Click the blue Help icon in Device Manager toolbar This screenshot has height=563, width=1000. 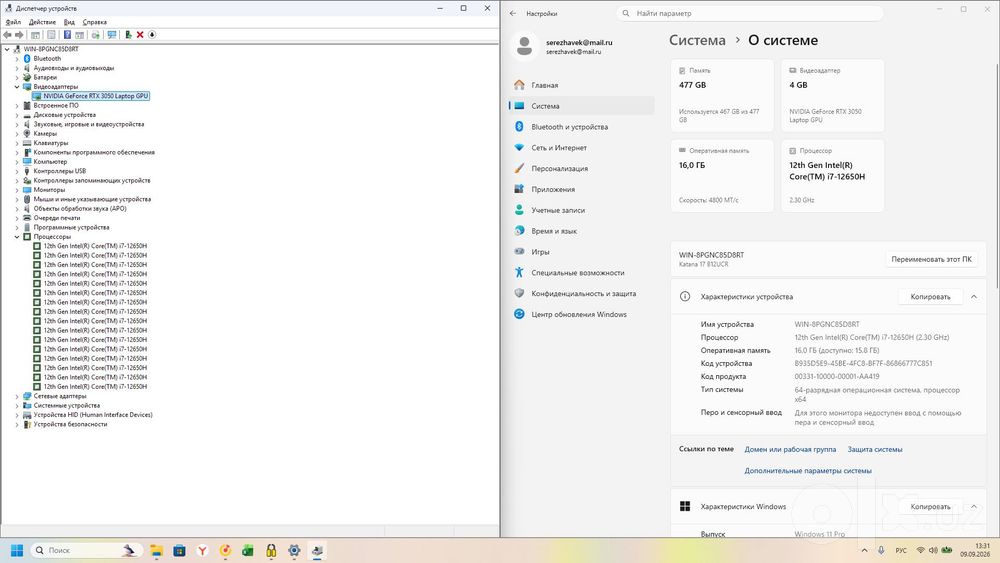[x=67, y=34]
